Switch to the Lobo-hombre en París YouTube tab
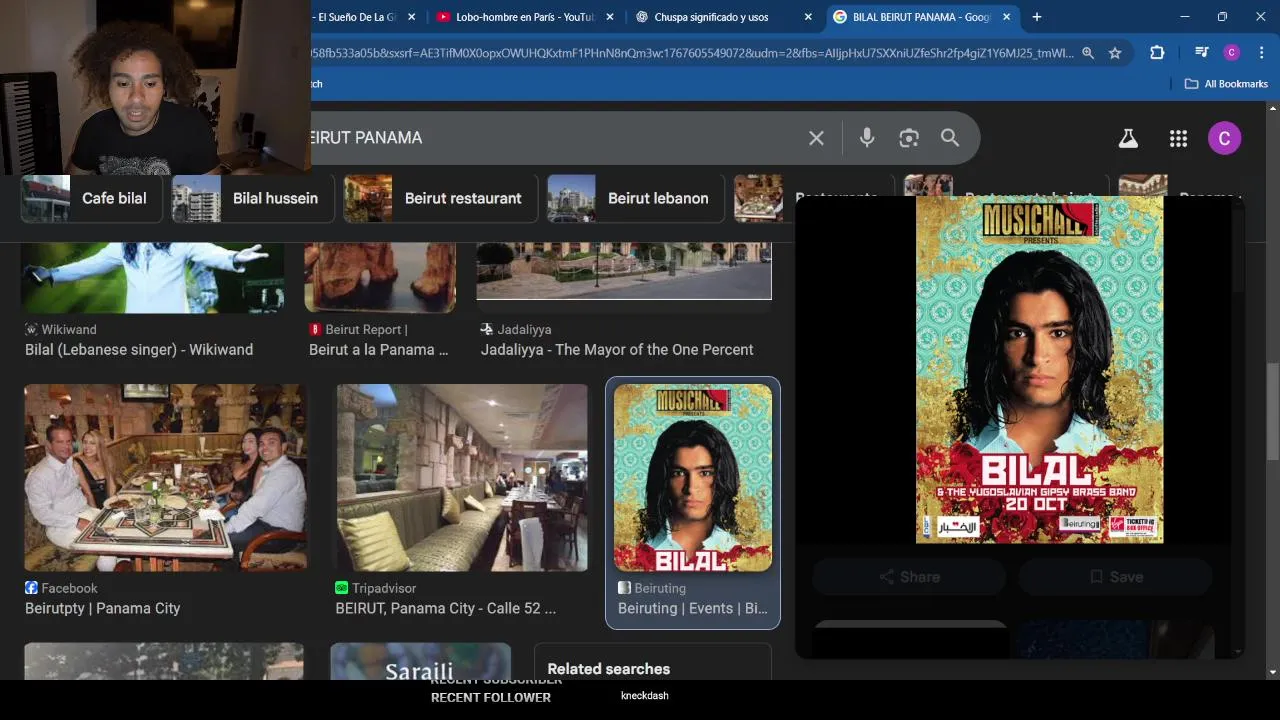The width and height of the screenshot is (1280, 720). [x=524, y=17]
